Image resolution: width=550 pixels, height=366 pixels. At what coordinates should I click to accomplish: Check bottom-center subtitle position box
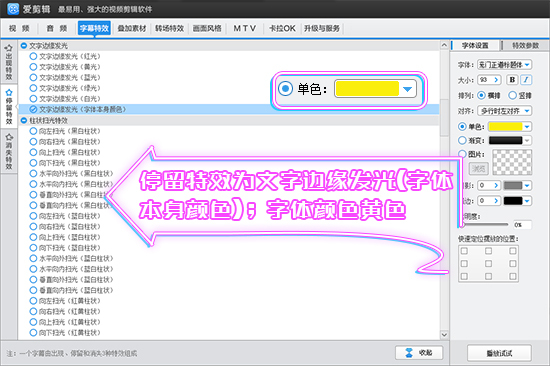pyautogui.click(x=488, y=276)
